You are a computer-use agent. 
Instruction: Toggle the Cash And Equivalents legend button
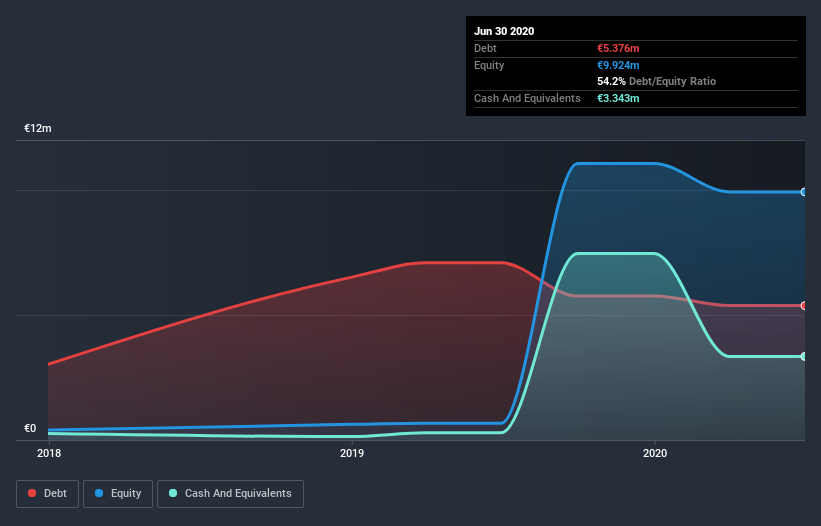point(230,494)
